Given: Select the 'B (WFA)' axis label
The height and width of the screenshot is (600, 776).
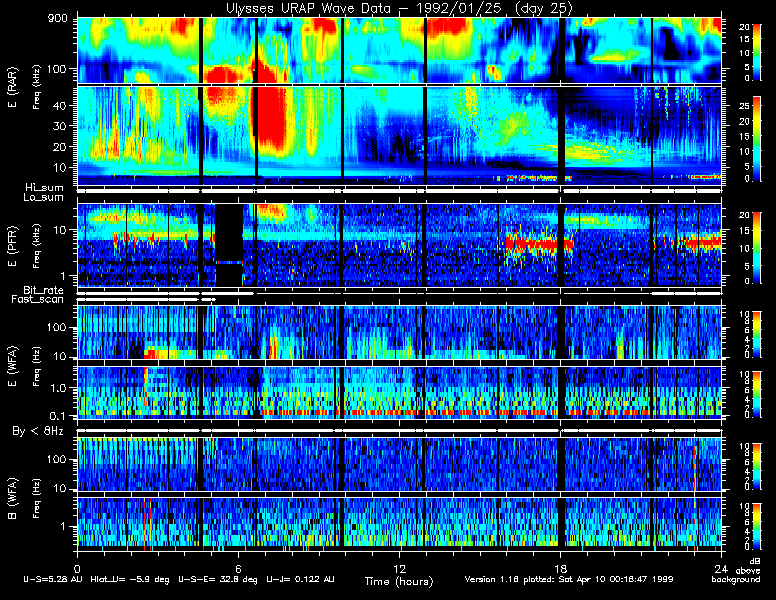Looking at the screenshot, I should tap(13, 499).
